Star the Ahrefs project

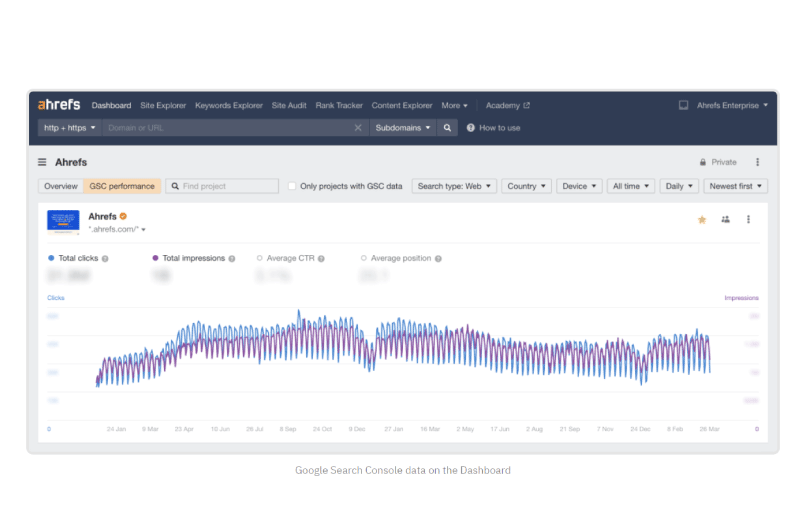[x=702, y=219]
